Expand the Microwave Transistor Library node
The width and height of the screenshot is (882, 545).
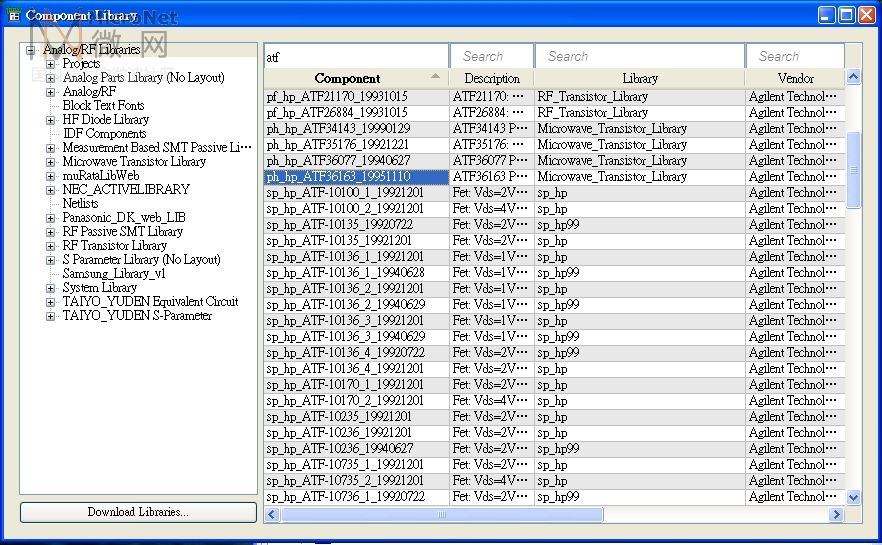tap(51, 162)
